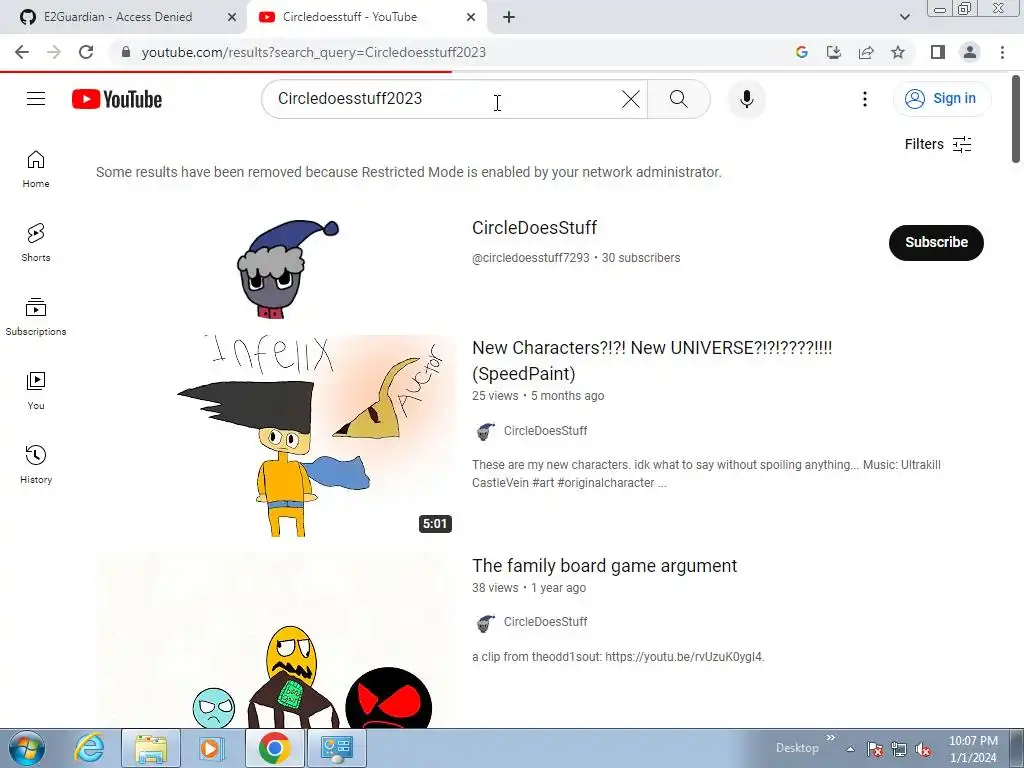Click the Sign in button
1024x768 pixels.
(942, 99)
